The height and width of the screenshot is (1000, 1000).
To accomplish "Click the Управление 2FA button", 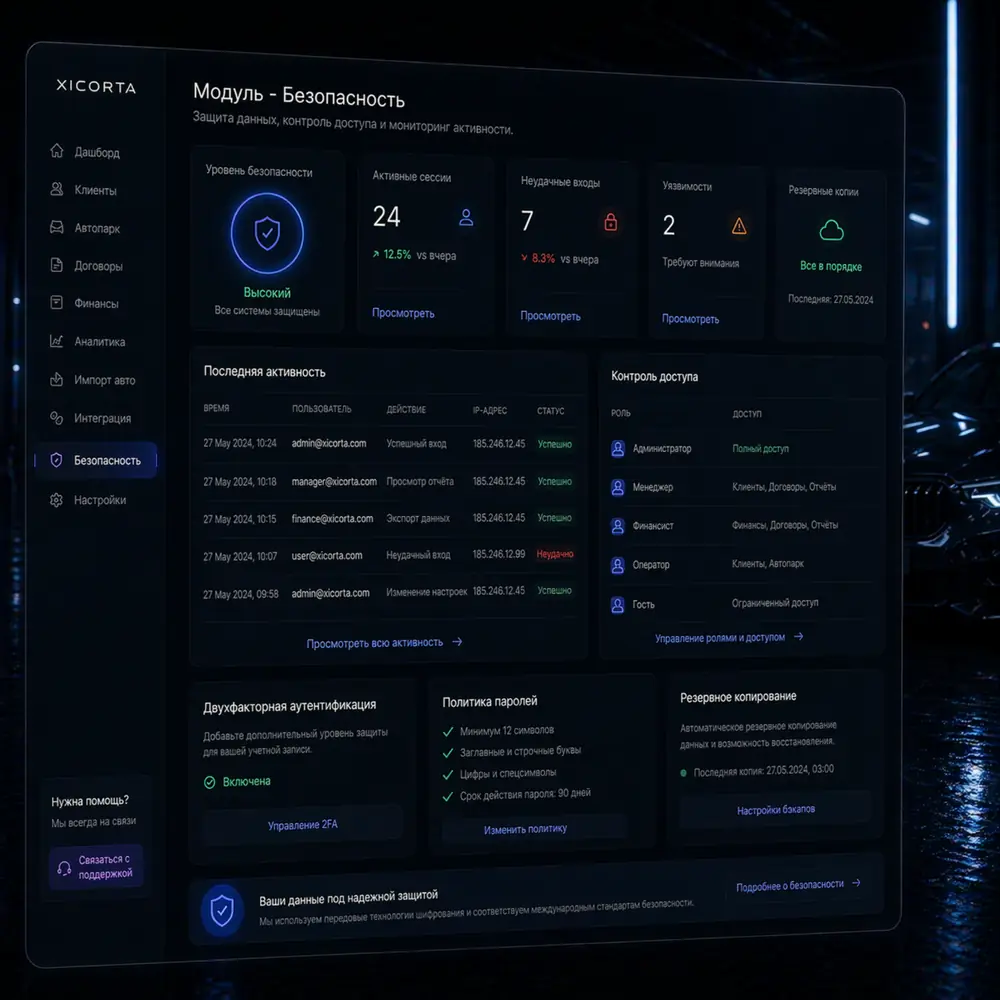I will tap(303, 825).
